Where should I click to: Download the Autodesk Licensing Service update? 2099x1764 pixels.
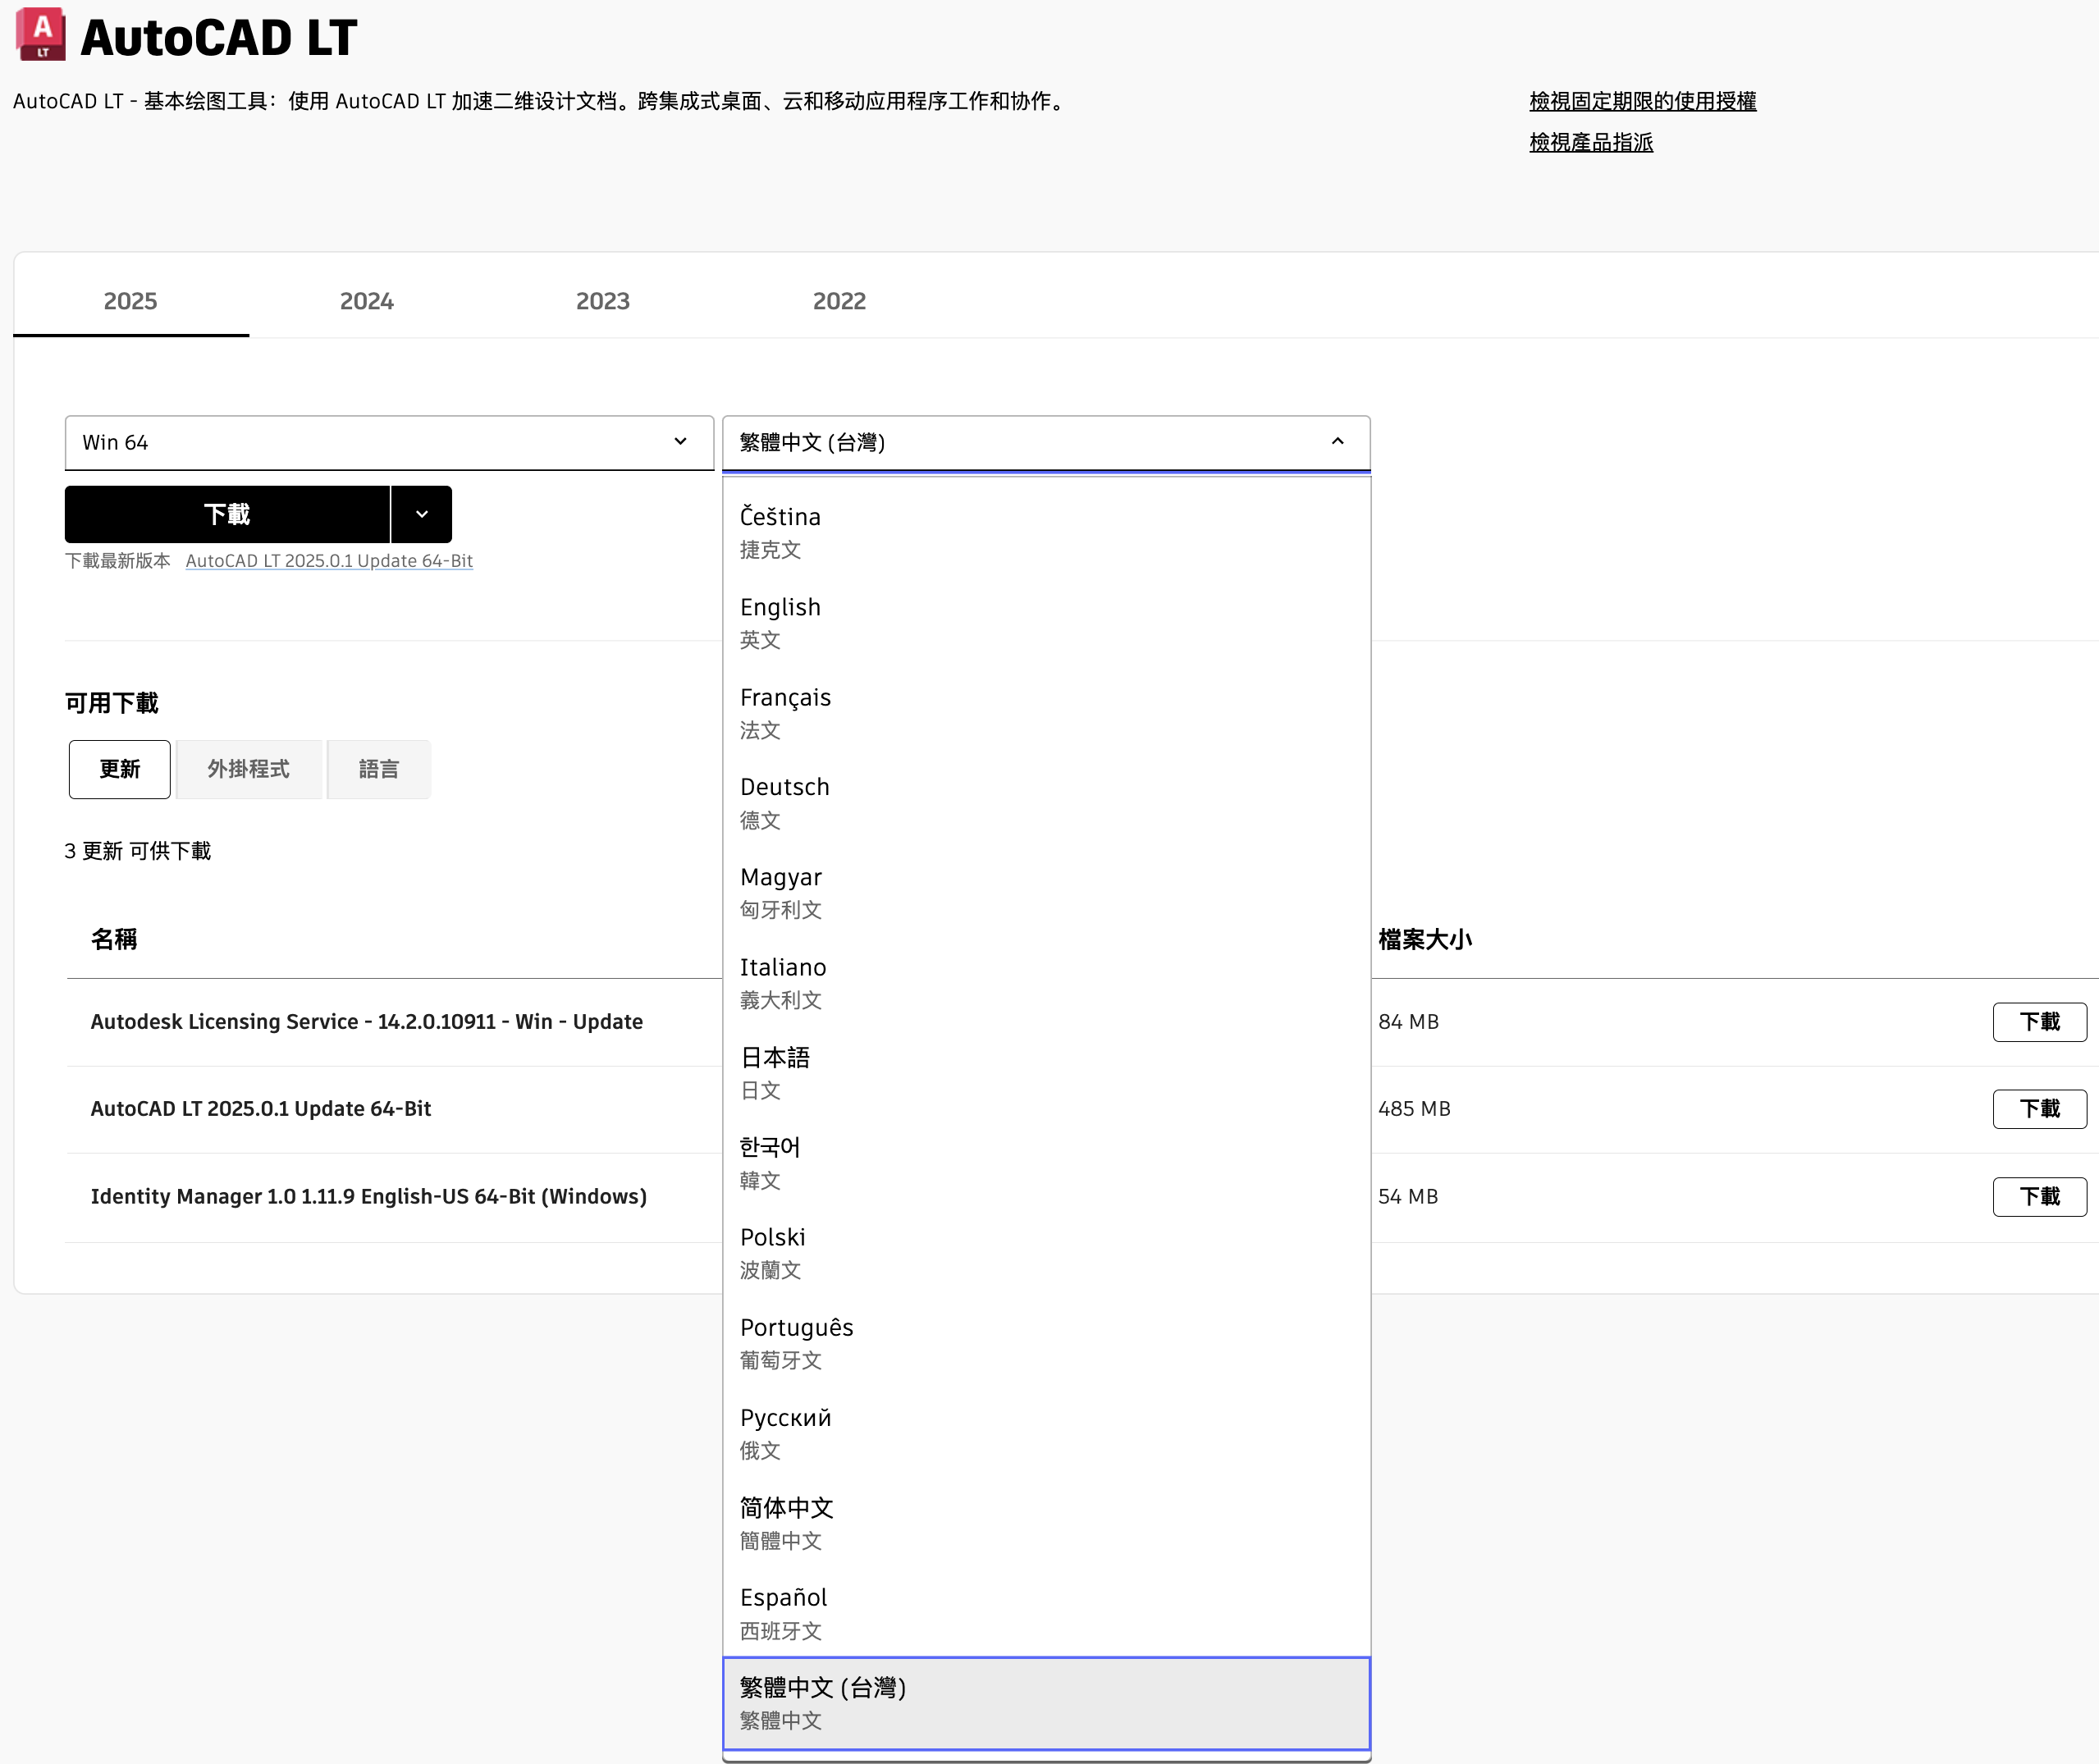coord(2038,1021)
